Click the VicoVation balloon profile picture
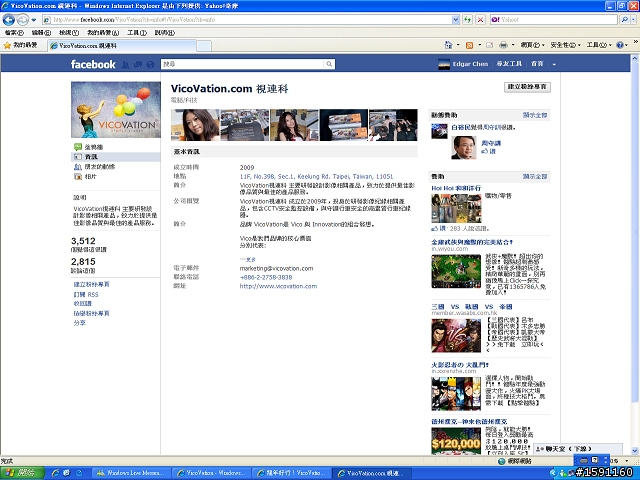Screen dimensions: 640x480 [116, 109]
